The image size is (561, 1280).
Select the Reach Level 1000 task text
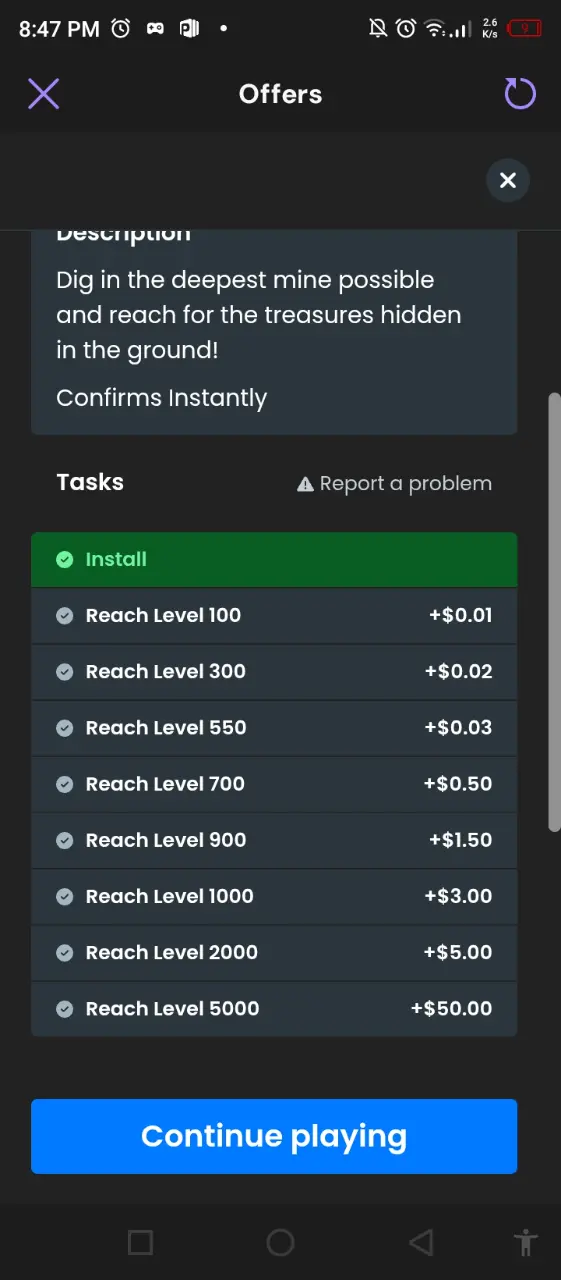click(170, 896)
